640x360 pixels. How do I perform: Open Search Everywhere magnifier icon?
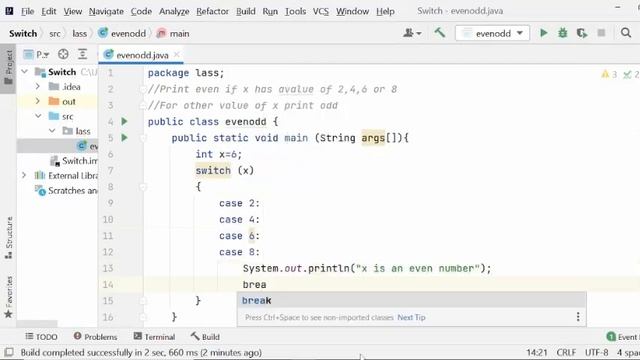626,33
